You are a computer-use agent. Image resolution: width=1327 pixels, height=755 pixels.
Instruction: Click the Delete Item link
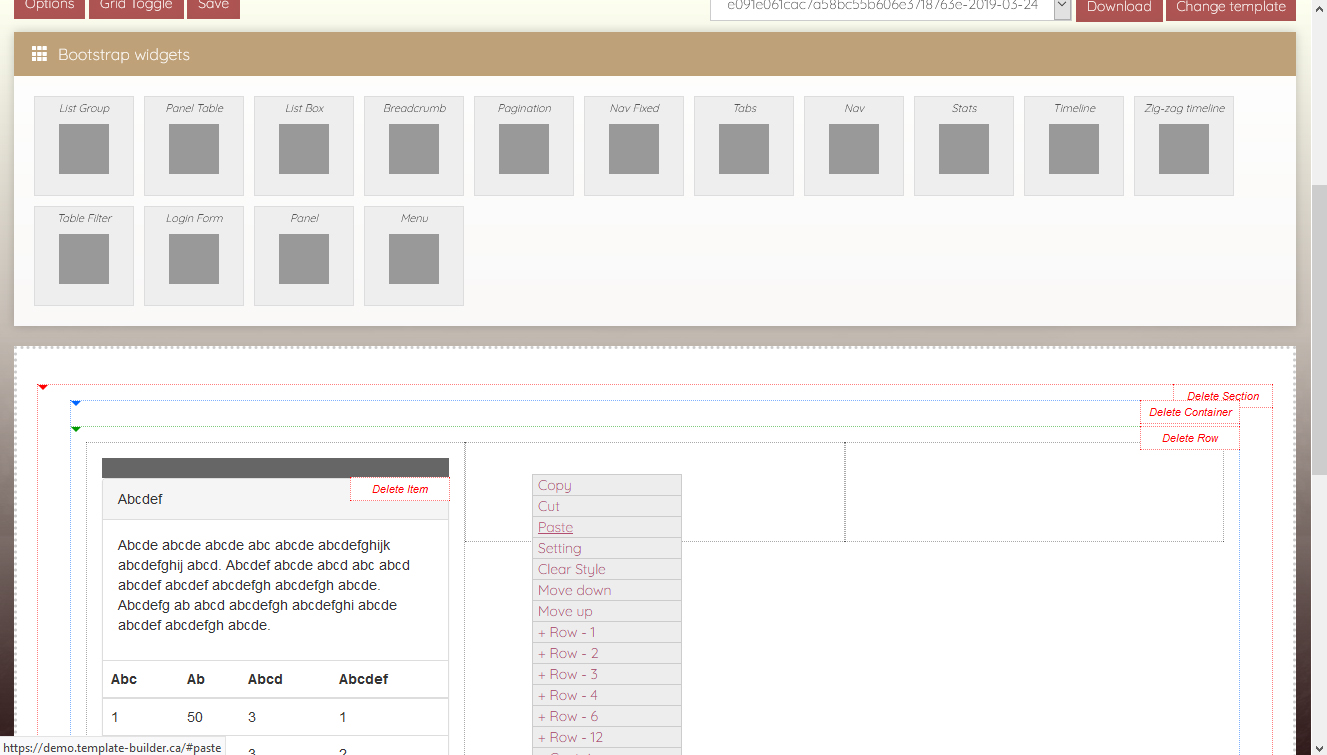400,489
